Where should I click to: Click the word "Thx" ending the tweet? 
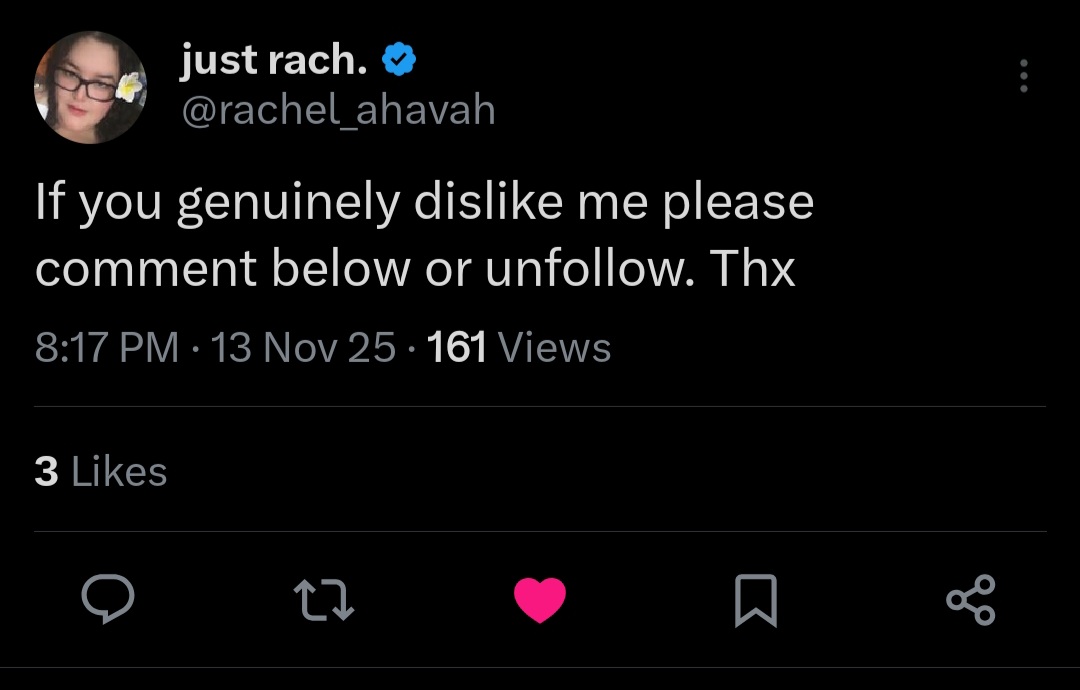[x=753, y=270]
